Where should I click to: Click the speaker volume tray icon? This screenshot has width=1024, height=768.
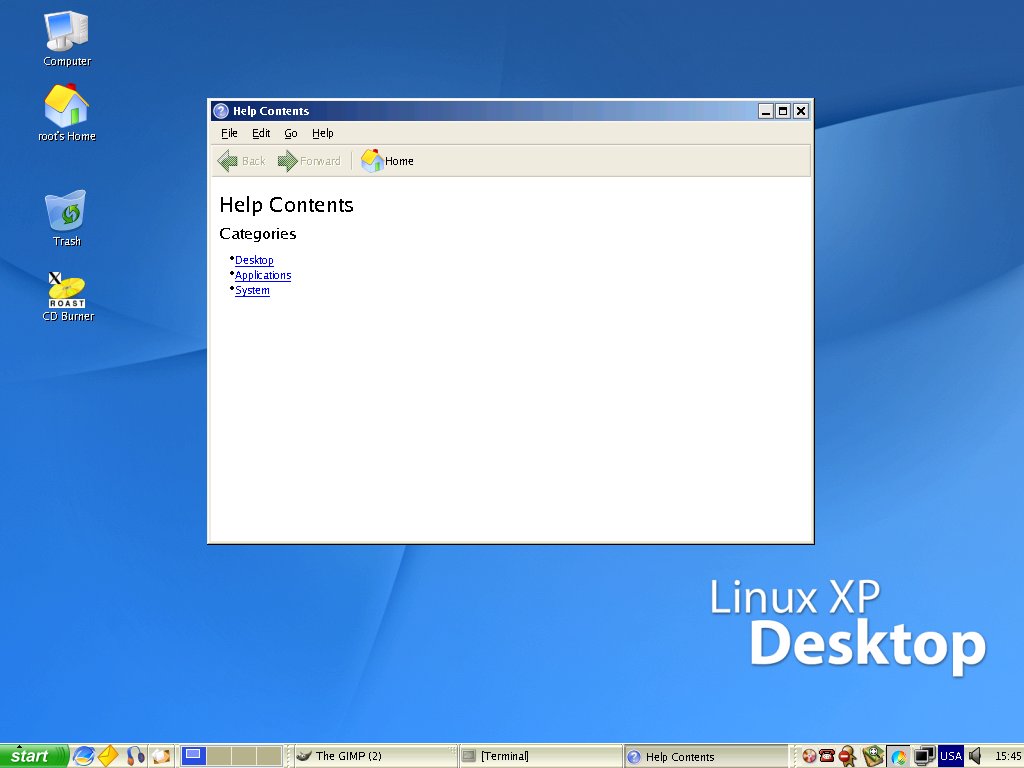975,756
